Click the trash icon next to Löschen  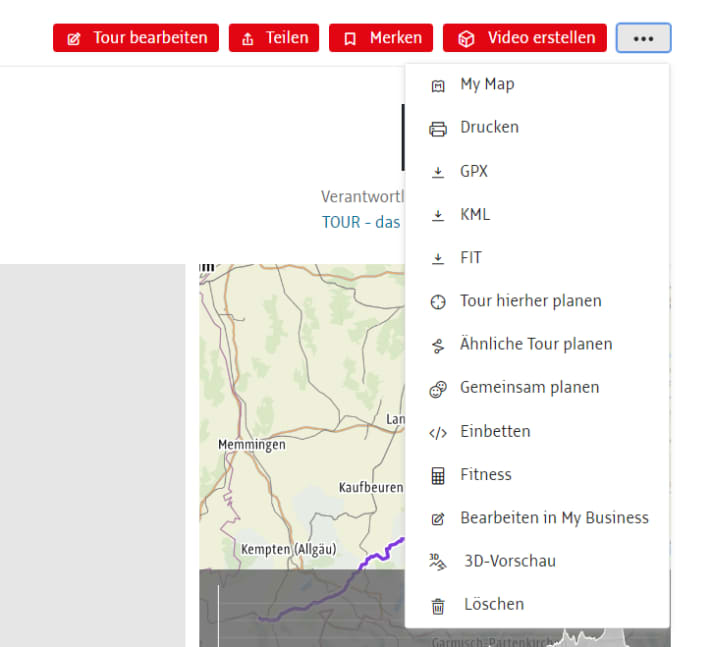437,605
